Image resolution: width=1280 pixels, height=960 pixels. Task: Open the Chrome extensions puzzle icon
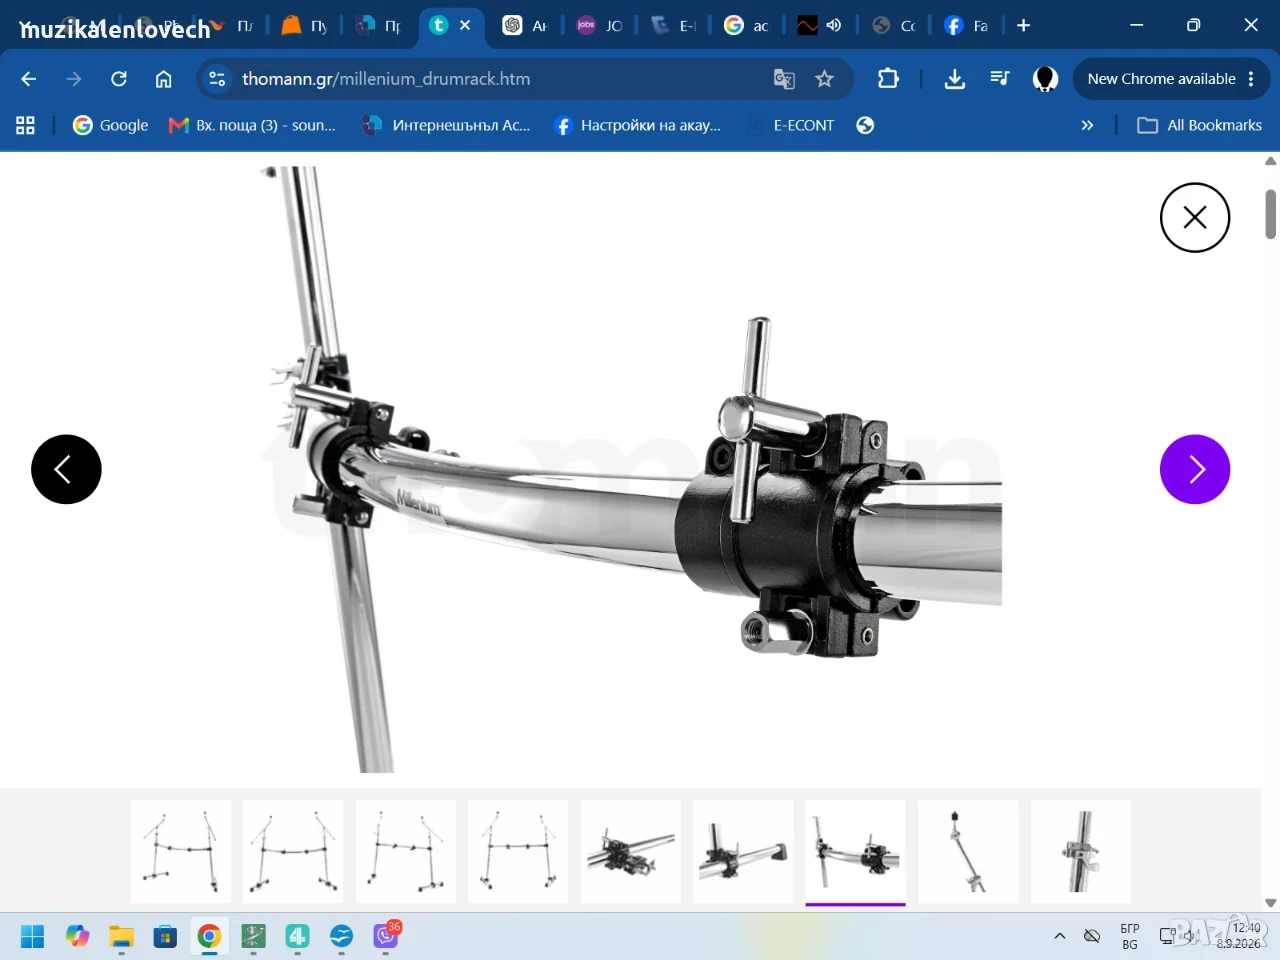coord(888,78)
